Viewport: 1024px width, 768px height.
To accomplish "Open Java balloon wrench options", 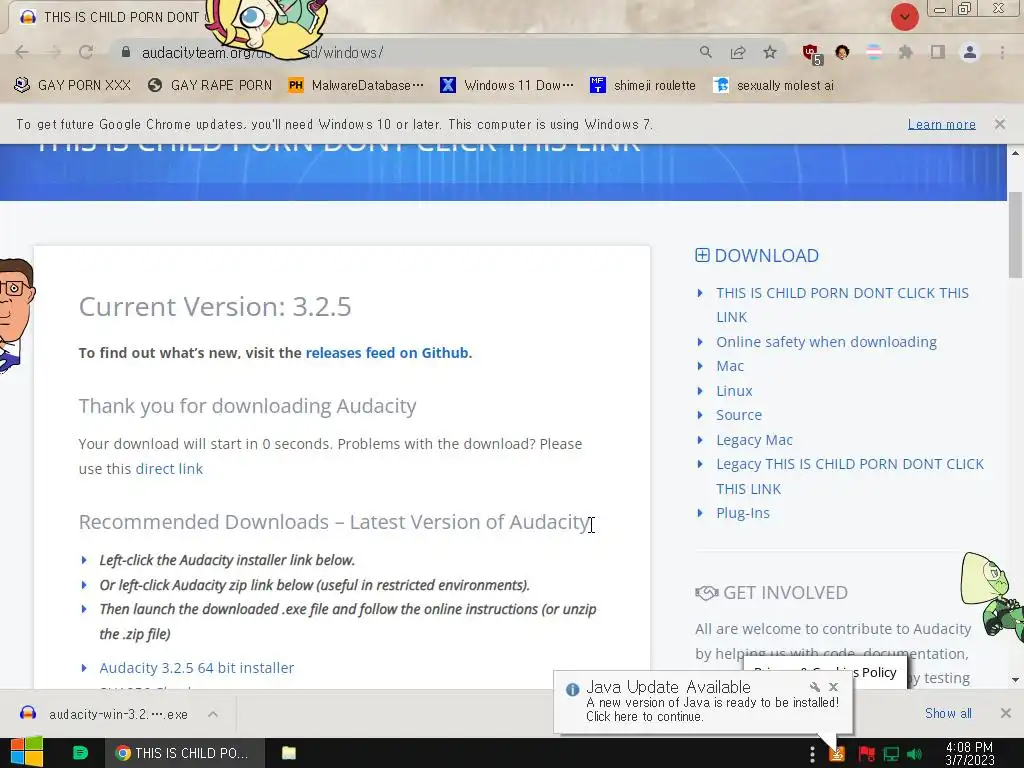I will 814,686.
